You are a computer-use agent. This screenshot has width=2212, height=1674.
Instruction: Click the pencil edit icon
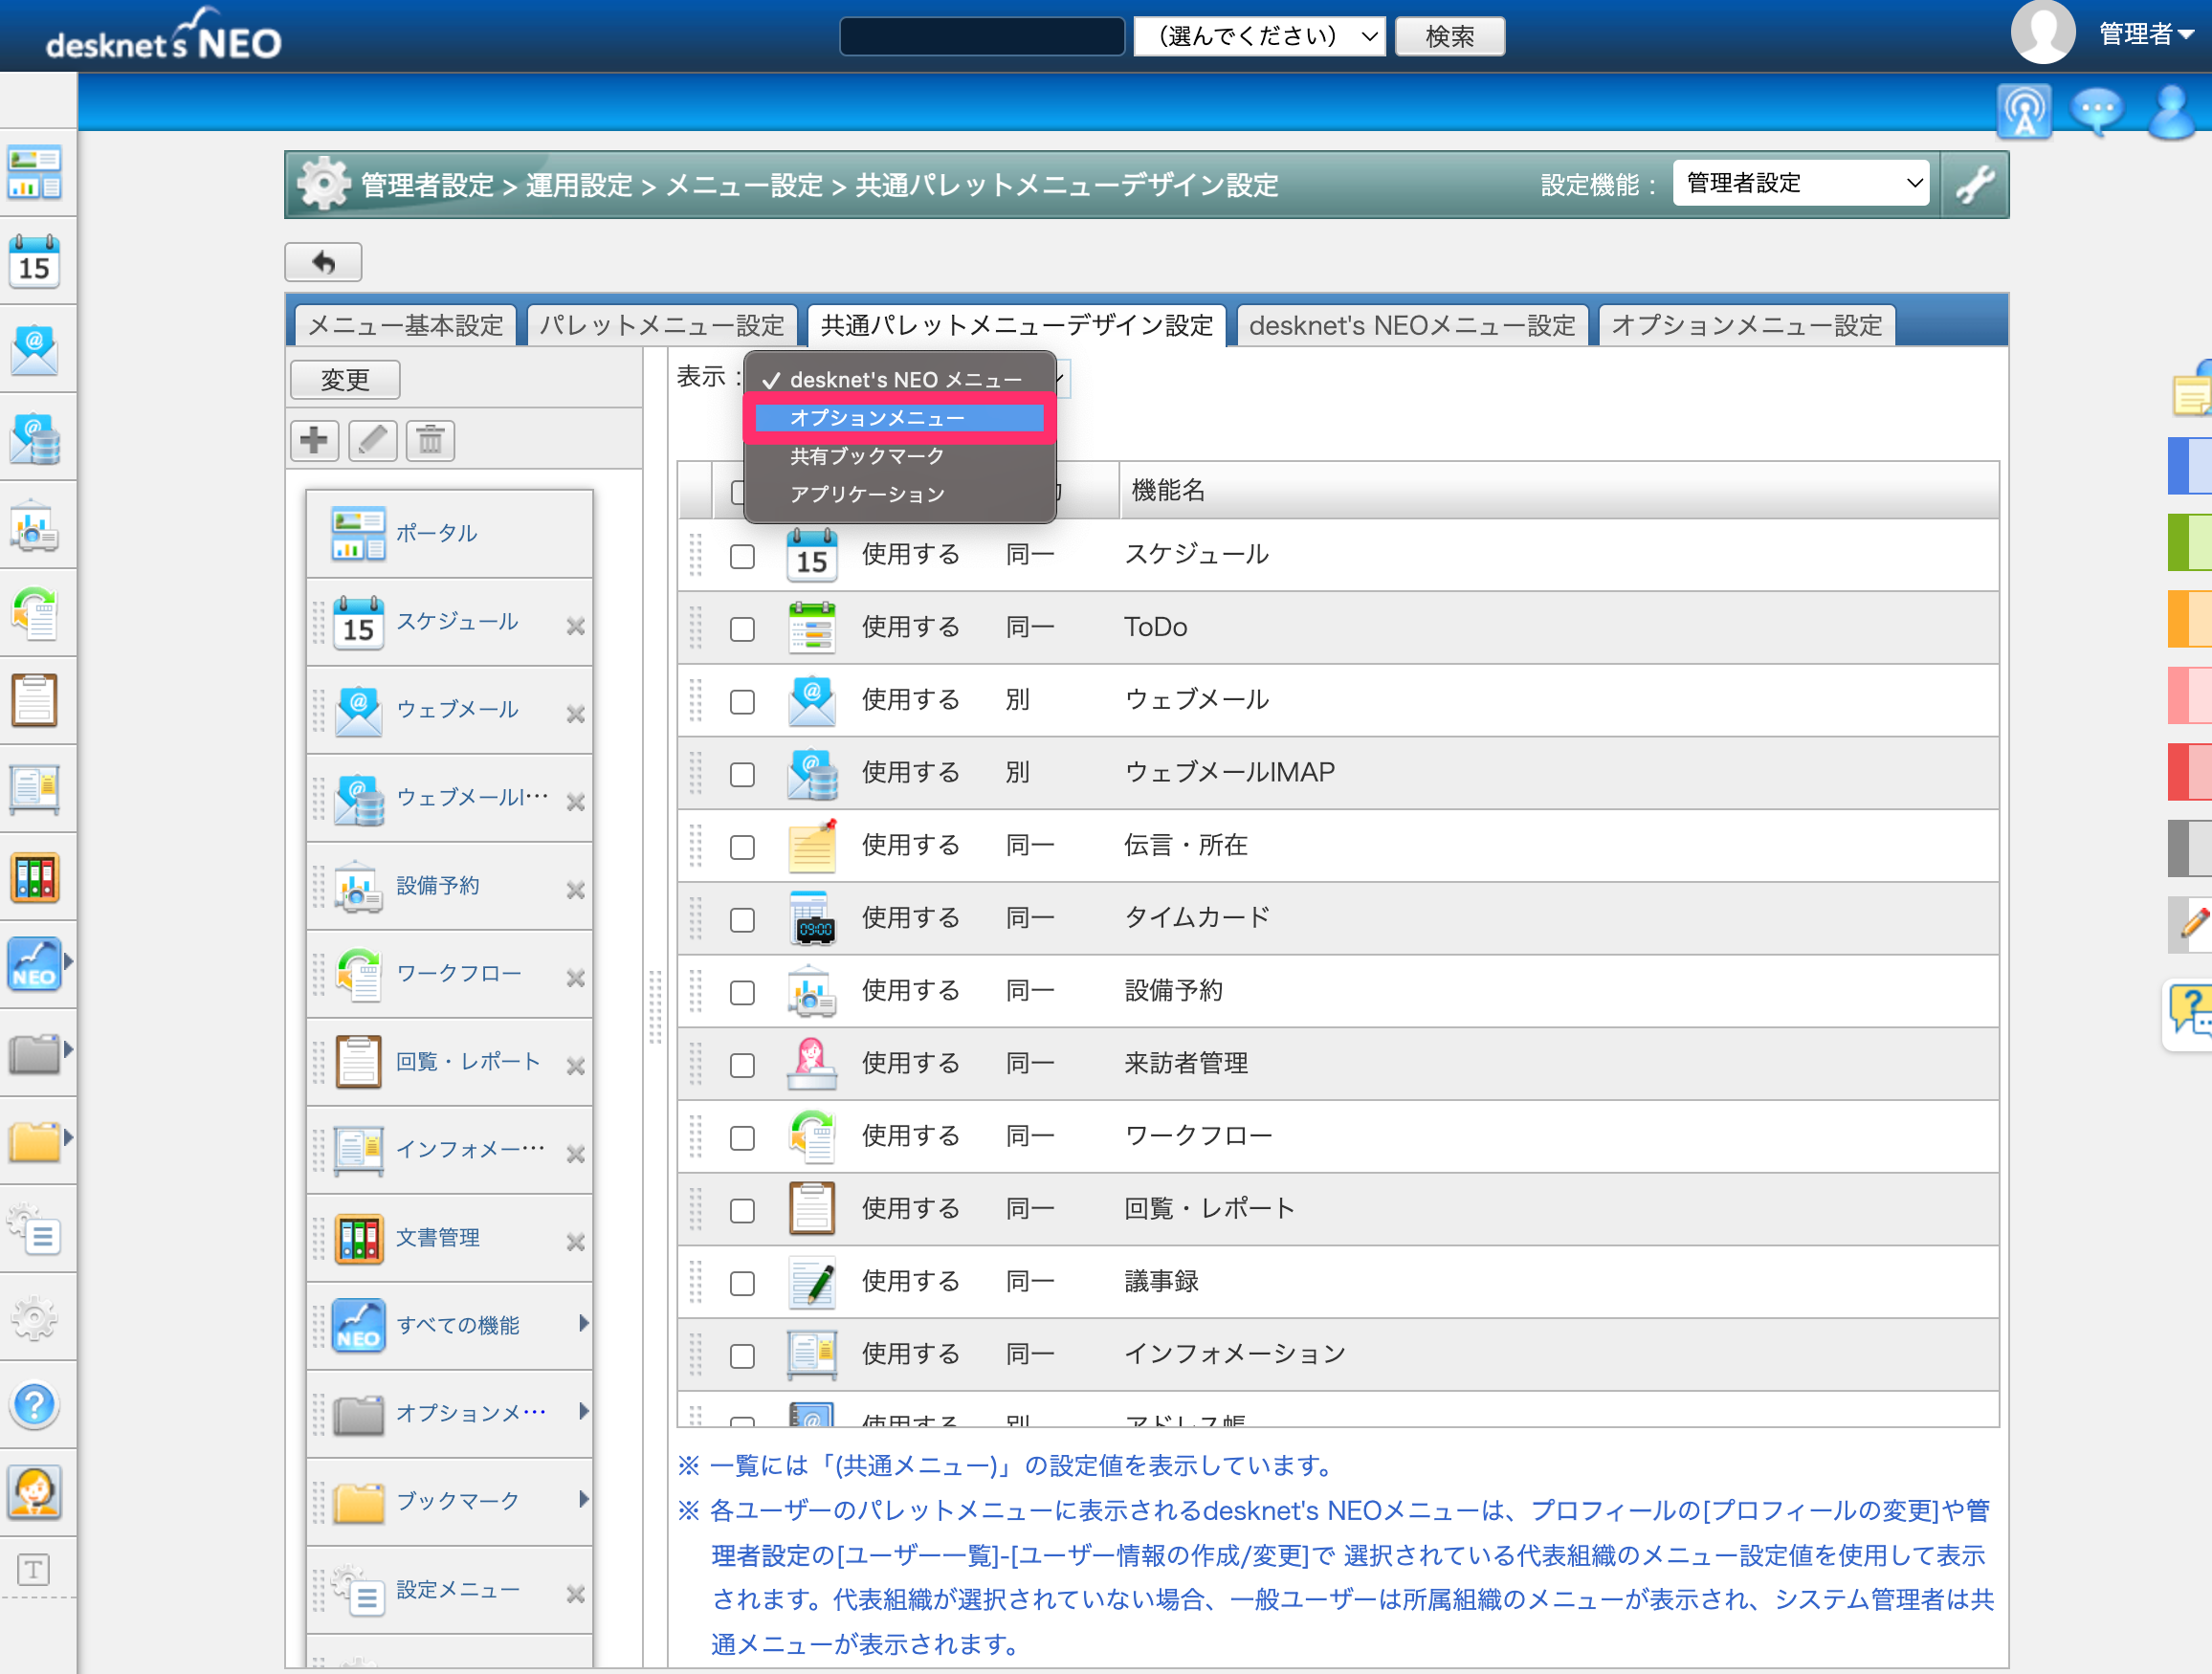372,440
